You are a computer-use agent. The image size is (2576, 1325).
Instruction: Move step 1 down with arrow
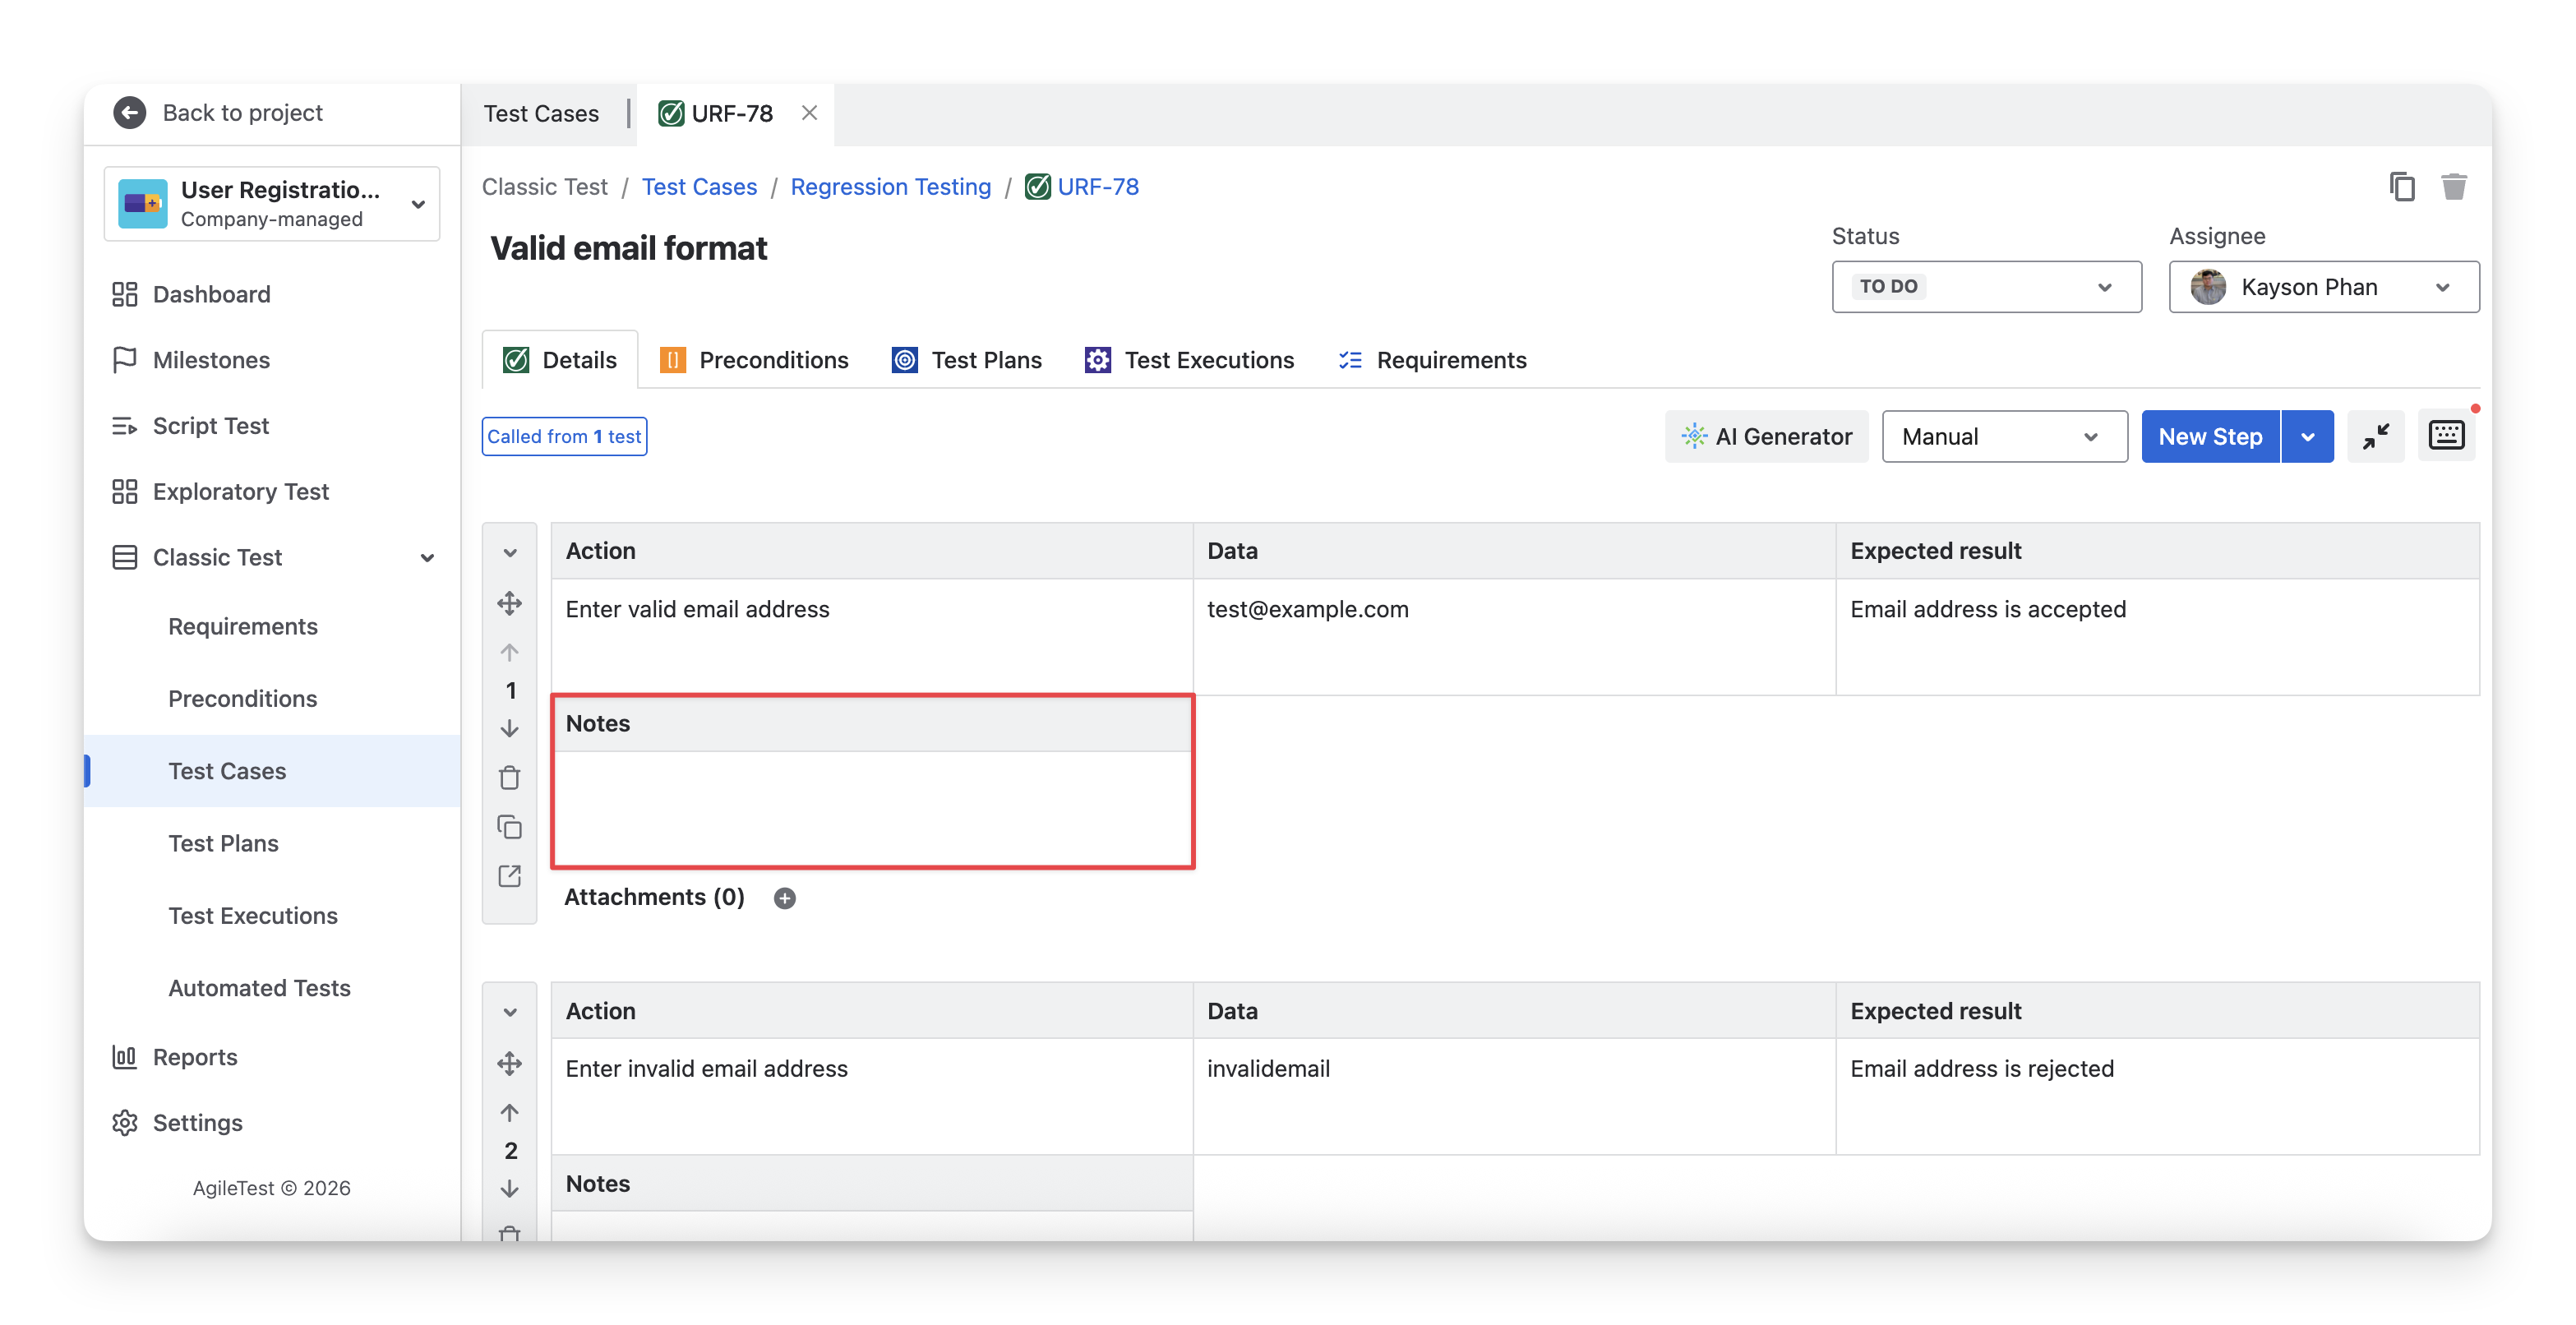pos(509,729)
